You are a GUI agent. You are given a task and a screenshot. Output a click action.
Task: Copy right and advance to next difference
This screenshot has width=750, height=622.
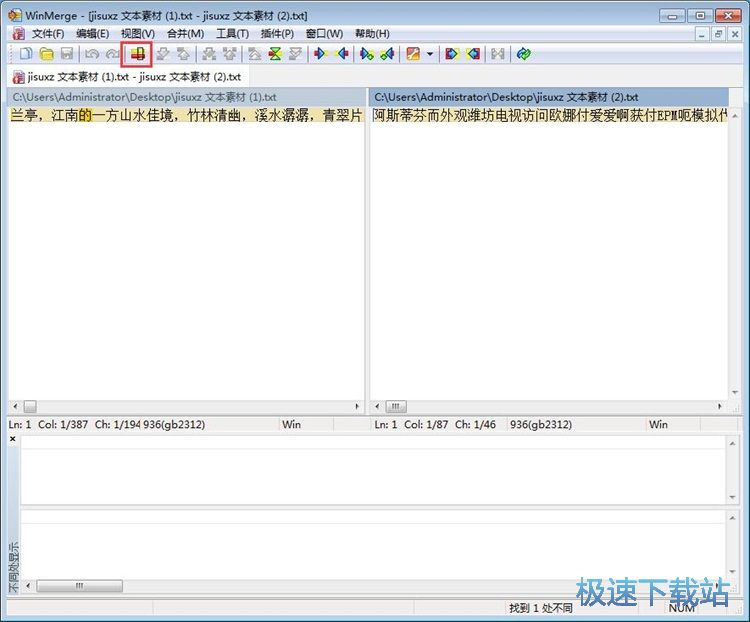(367, 54)
